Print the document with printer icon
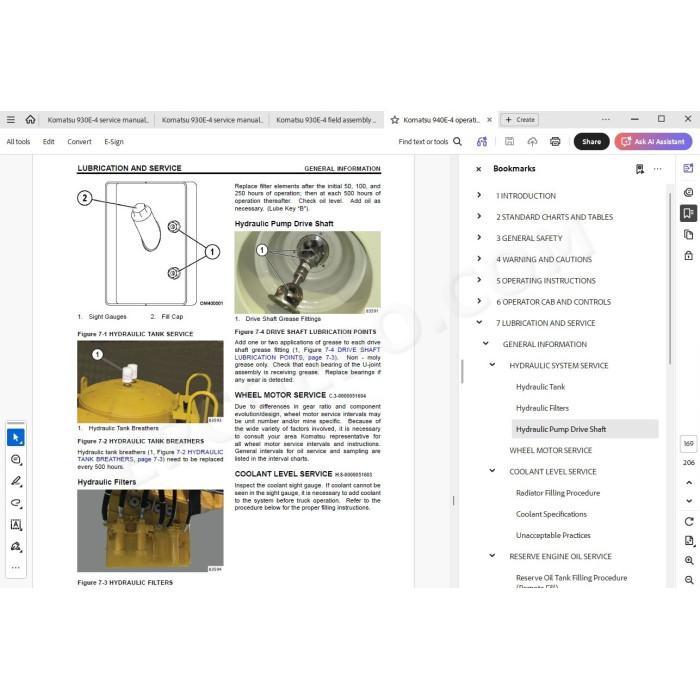 (555, 142)
